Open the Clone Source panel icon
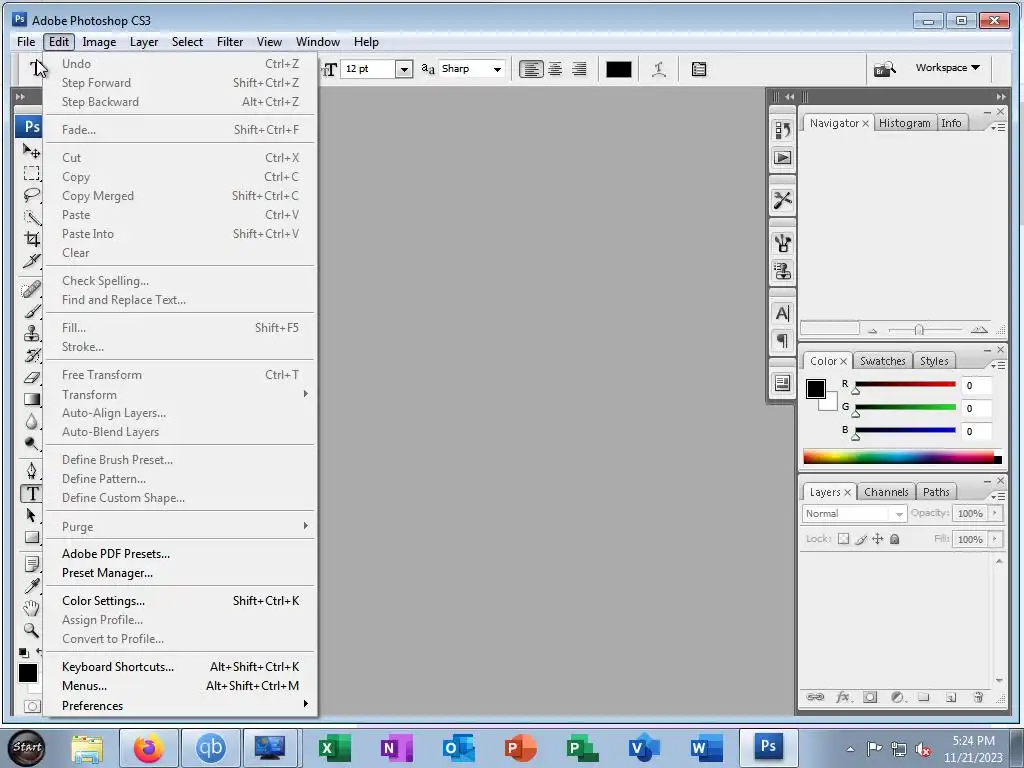Screen dimensions: 1024x768 [x=782, y=270]
